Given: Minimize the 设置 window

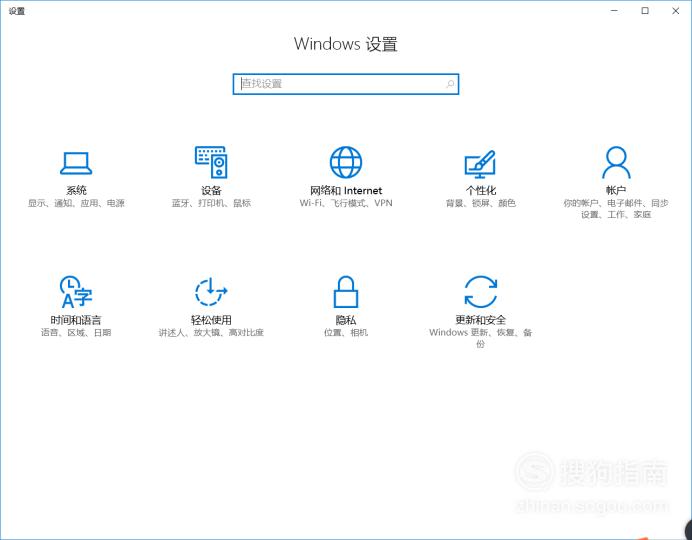Looking at the screenshot, I should 614,11.
